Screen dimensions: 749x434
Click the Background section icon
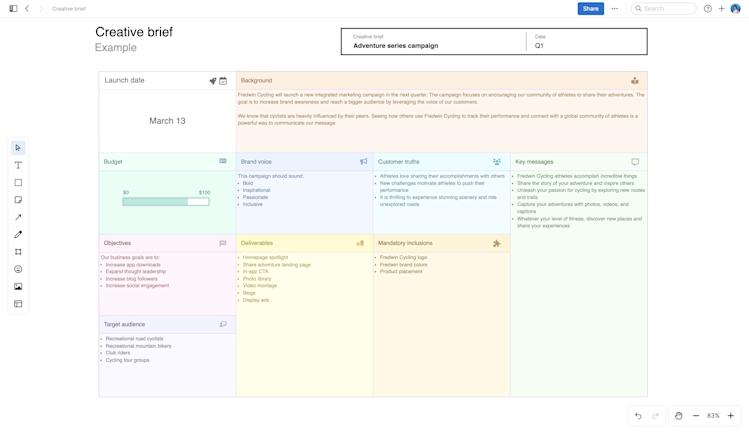click(635, 81)
